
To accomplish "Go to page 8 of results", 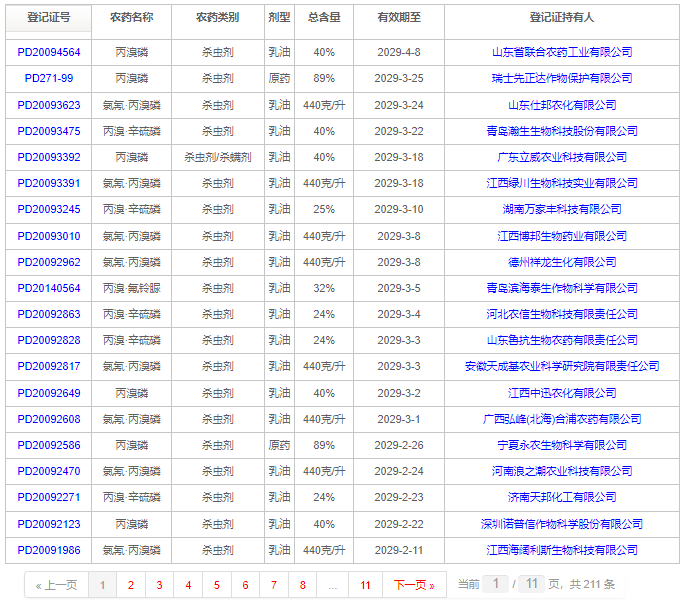I will (x=303, y=585).
